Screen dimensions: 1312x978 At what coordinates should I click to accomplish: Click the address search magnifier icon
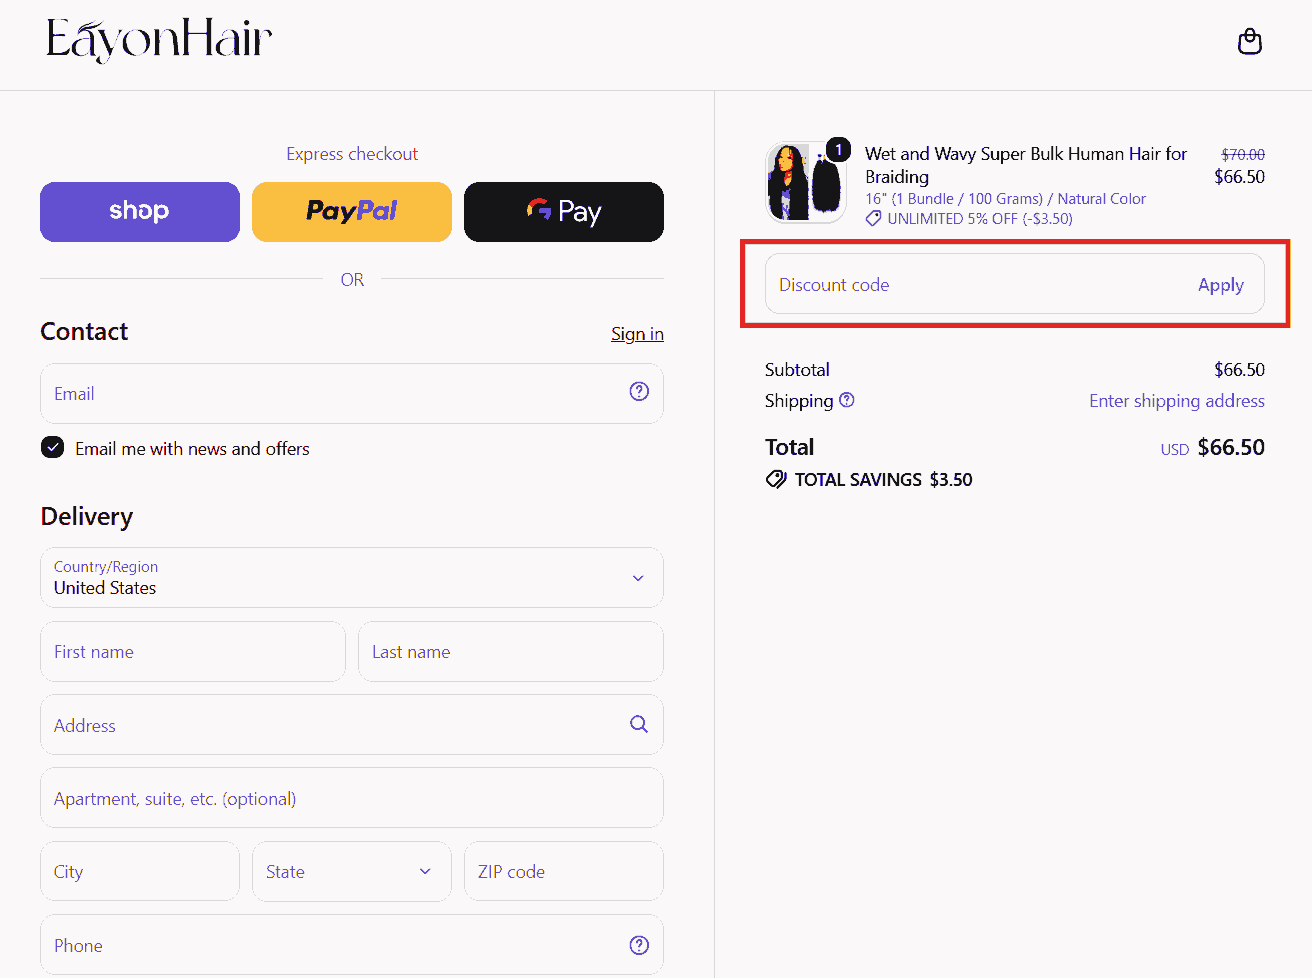click(x=639, y=724)
